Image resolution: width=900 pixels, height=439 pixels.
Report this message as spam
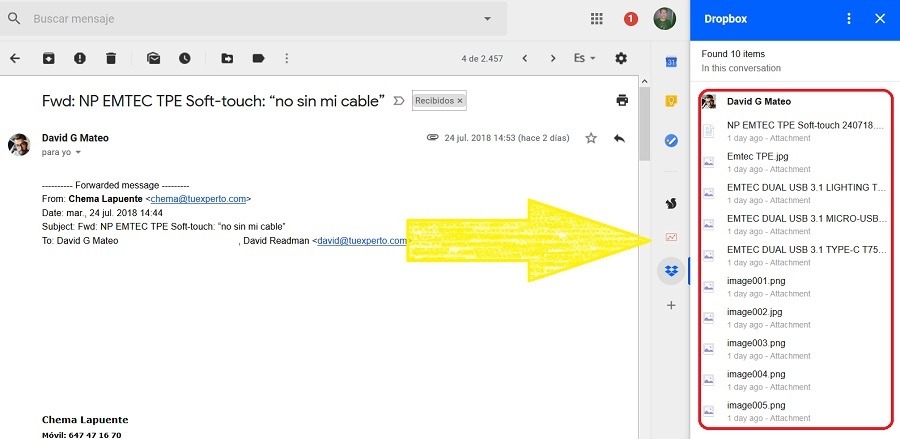click(79, 59)
